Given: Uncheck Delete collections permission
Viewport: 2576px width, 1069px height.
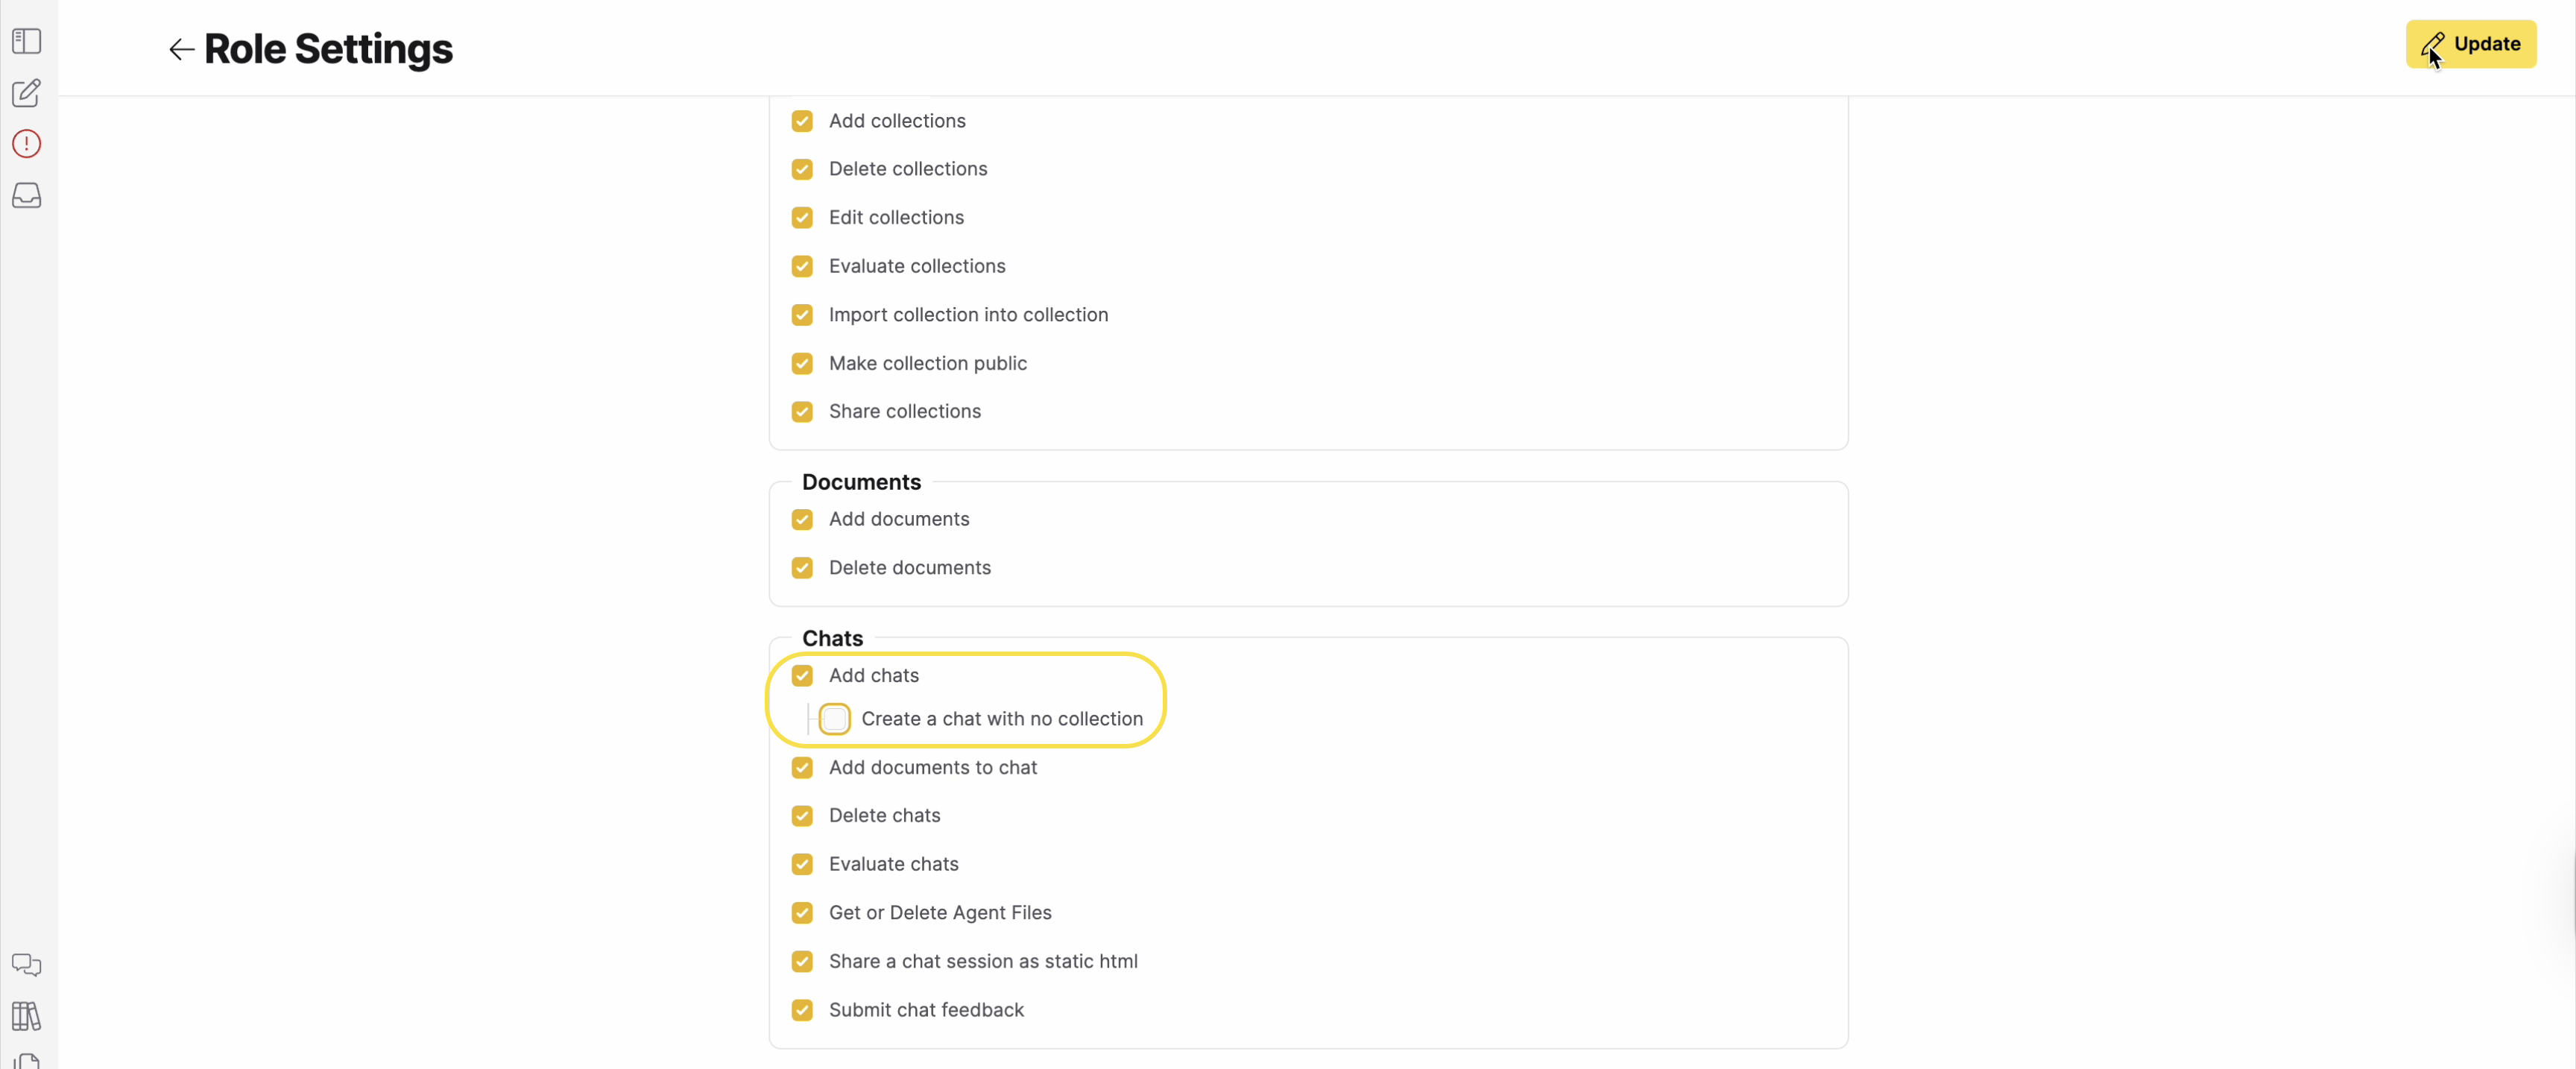Looking at the screenshot, I should 802,169.
